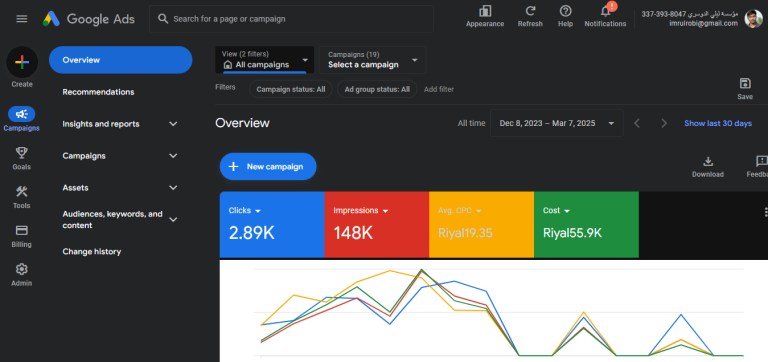Edit the Campaign status: All filter chip

(291, 90)
